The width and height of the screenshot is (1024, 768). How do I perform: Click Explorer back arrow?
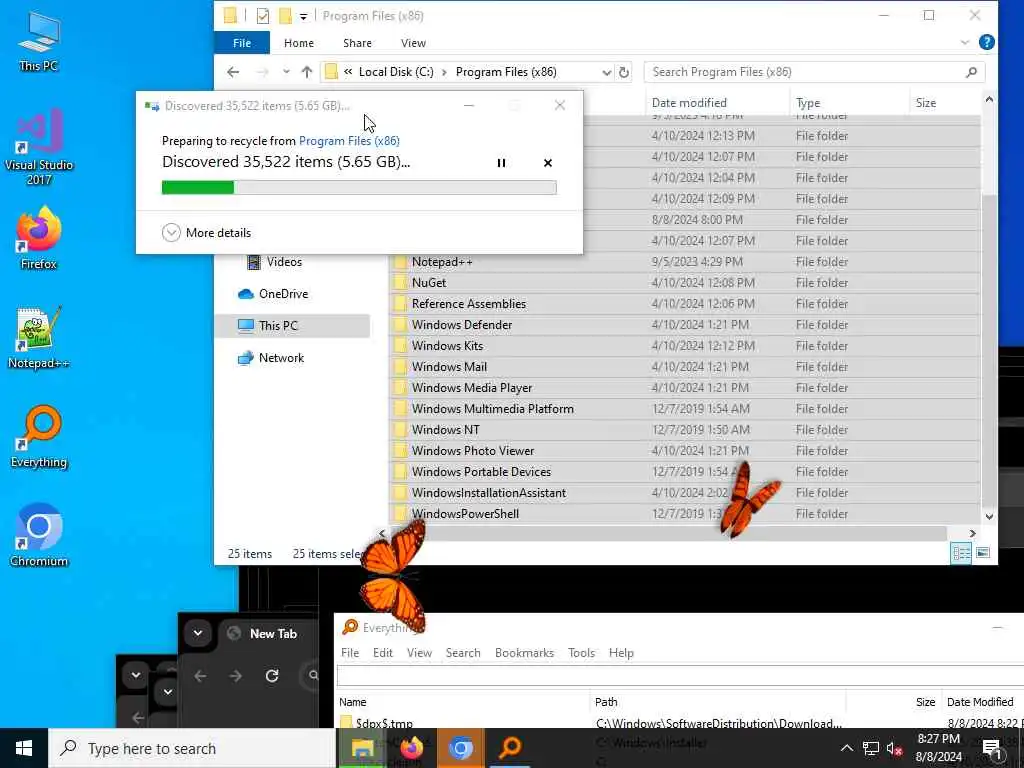click(x=233, y=72)
